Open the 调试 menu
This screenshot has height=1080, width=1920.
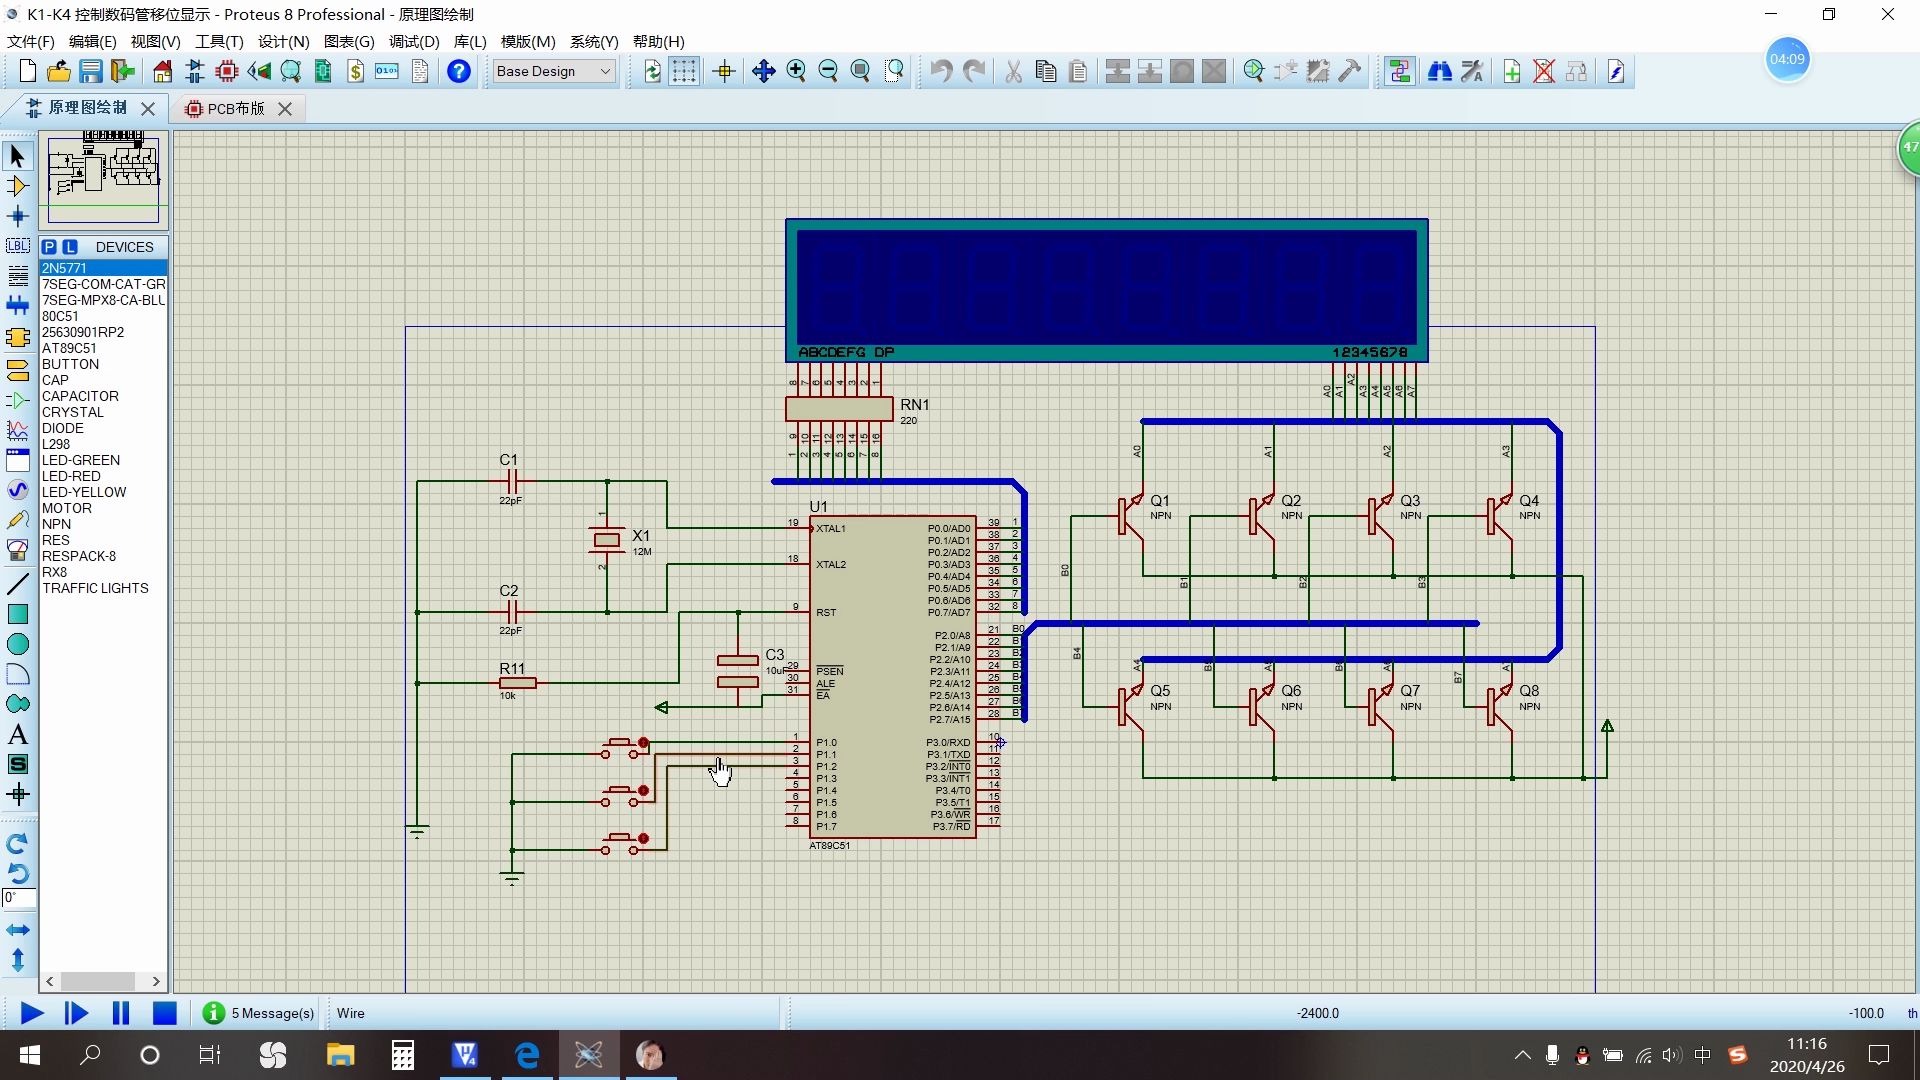(413, 41)
